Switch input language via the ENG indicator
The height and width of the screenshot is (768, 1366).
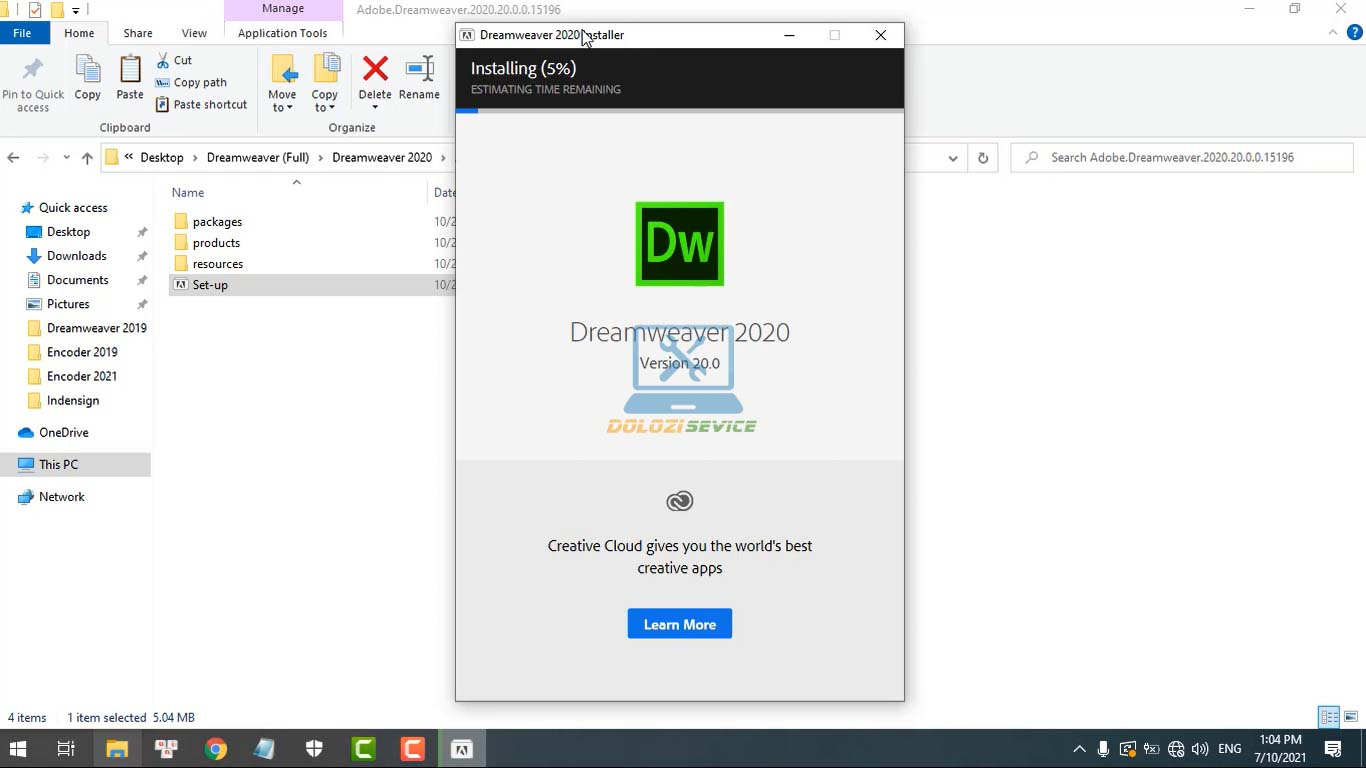(1229, 748)
